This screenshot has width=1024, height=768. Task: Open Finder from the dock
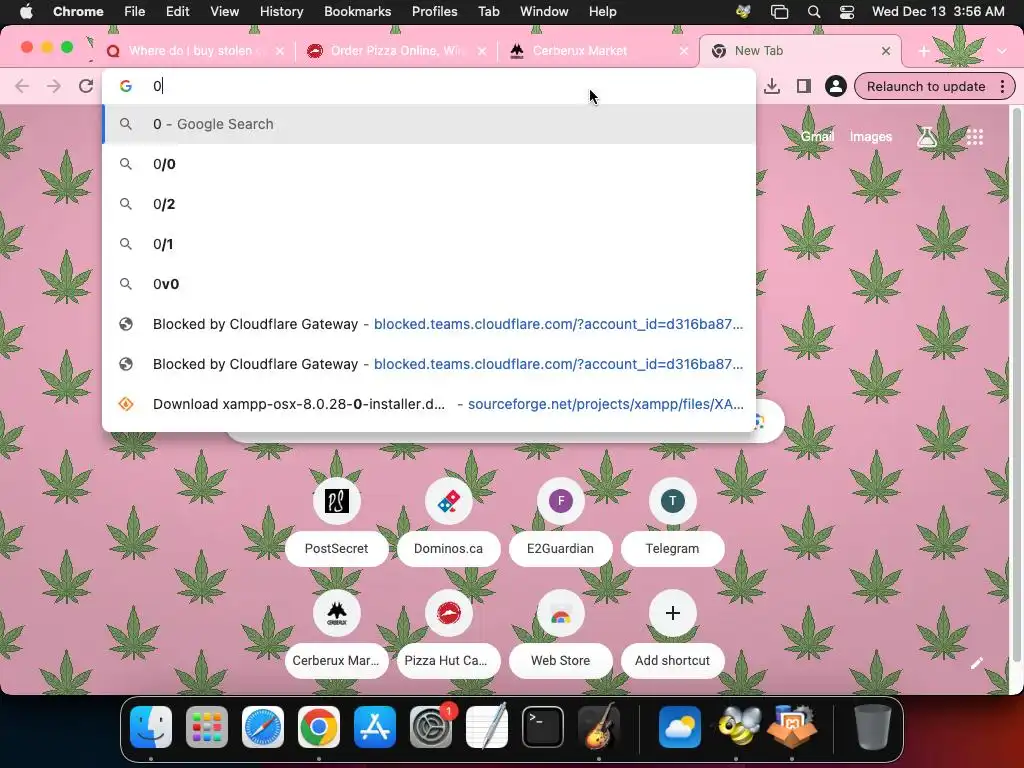pyautogui.click(x=151, y=727)
